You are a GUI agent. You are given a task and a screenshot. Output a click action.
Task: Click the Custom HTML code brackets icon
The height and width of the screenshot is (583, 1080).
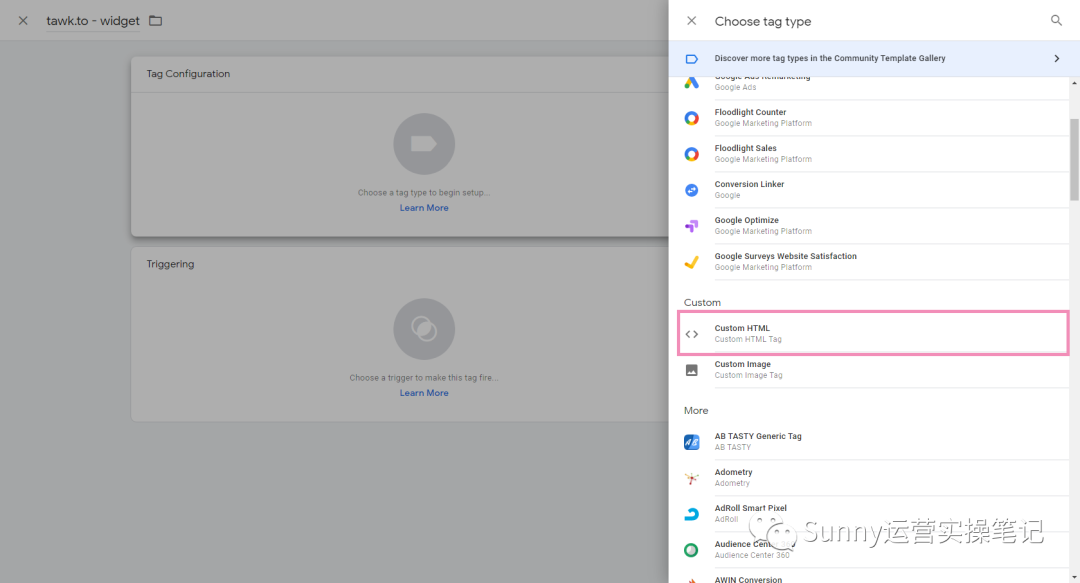[692, 334]
